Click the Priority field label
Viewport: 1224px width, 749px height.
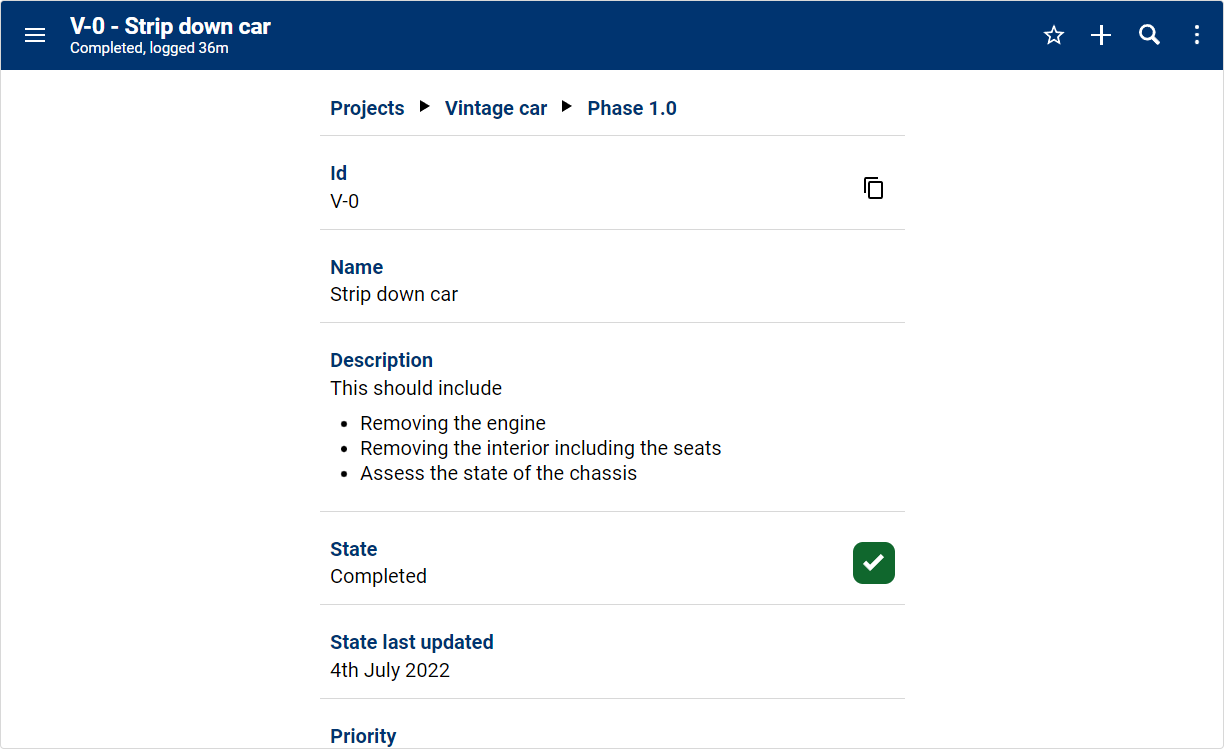tap(363, 736)
